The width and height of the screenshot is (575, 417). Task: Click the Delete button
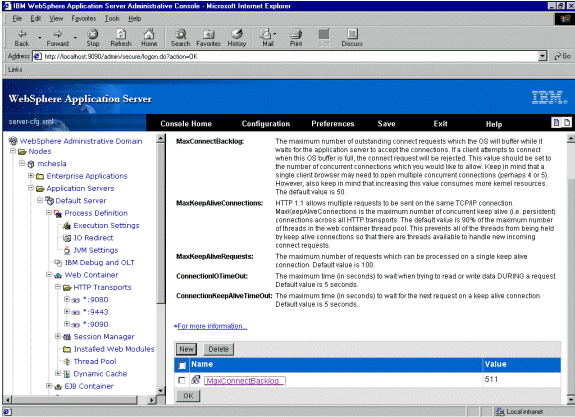219,349
